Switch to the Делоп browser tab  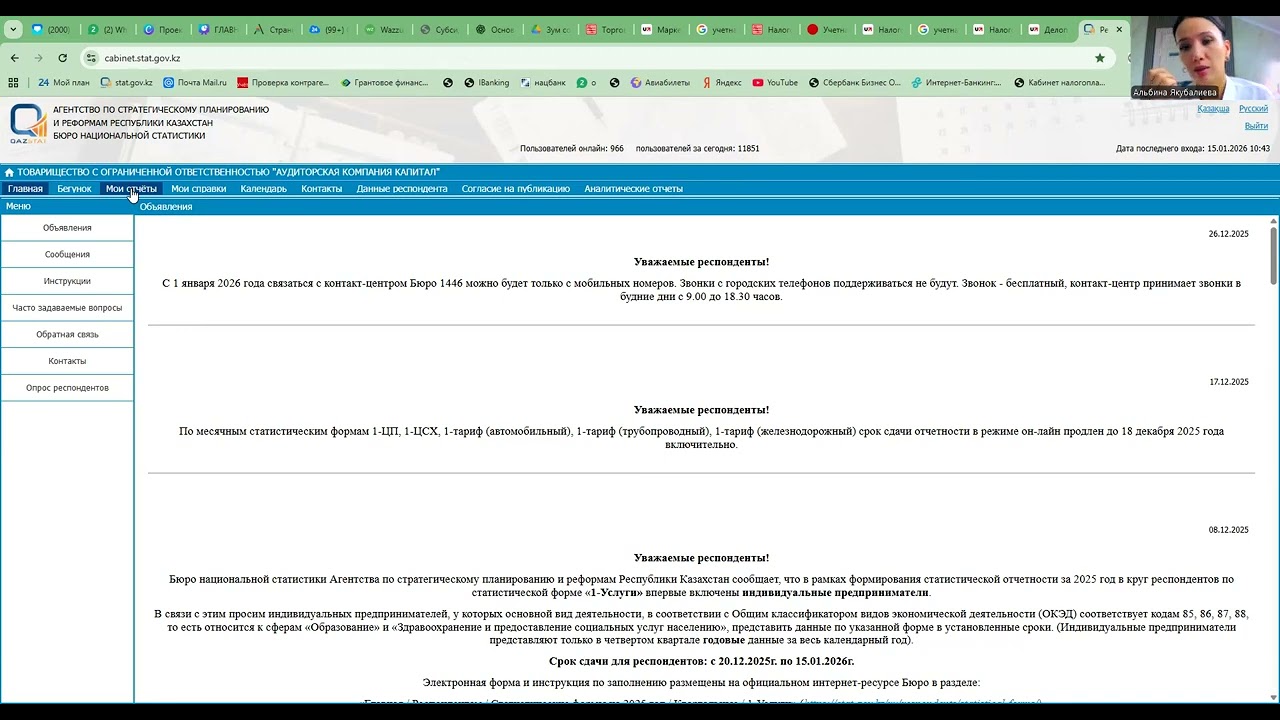click(x=1049, y=30)
